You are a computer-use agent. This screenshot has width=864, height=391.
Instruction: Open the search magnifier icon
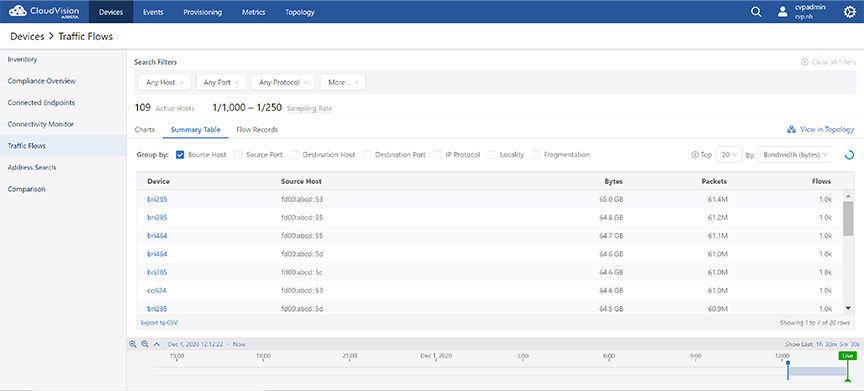[757, 12]
